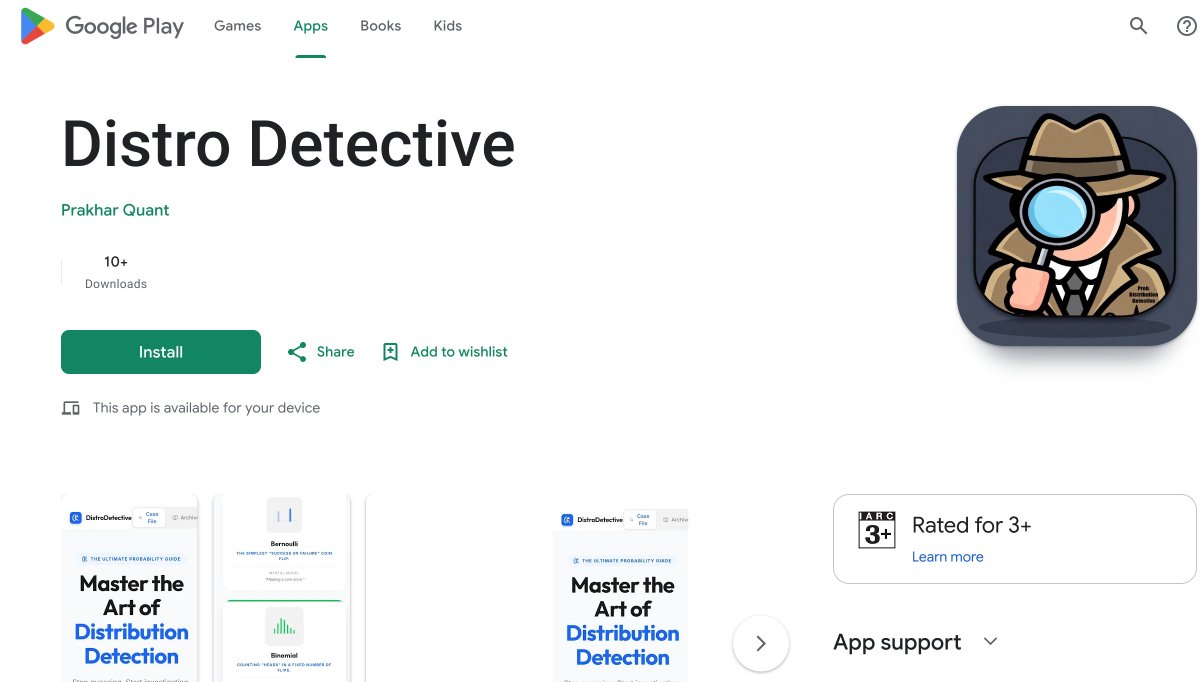Viewport: 1200px width, 682px height.
Task: Advance screenshots with the next arrow
Action: click(761, 644)
